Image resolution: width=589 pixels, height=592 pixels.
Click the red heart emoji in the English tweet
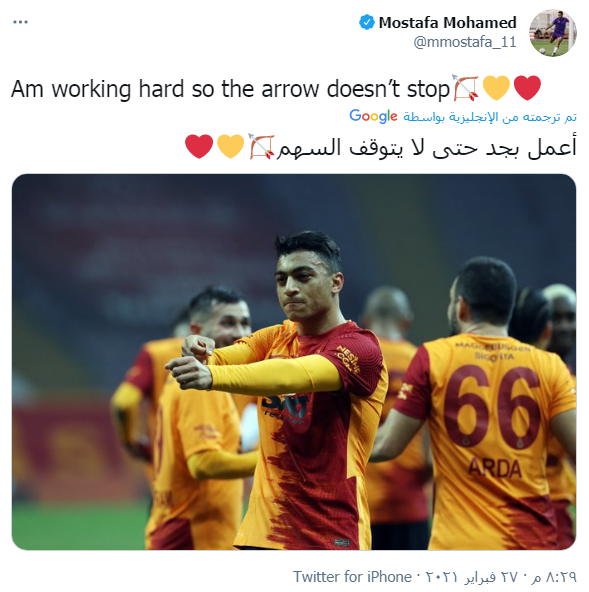(x=527, y=88)
